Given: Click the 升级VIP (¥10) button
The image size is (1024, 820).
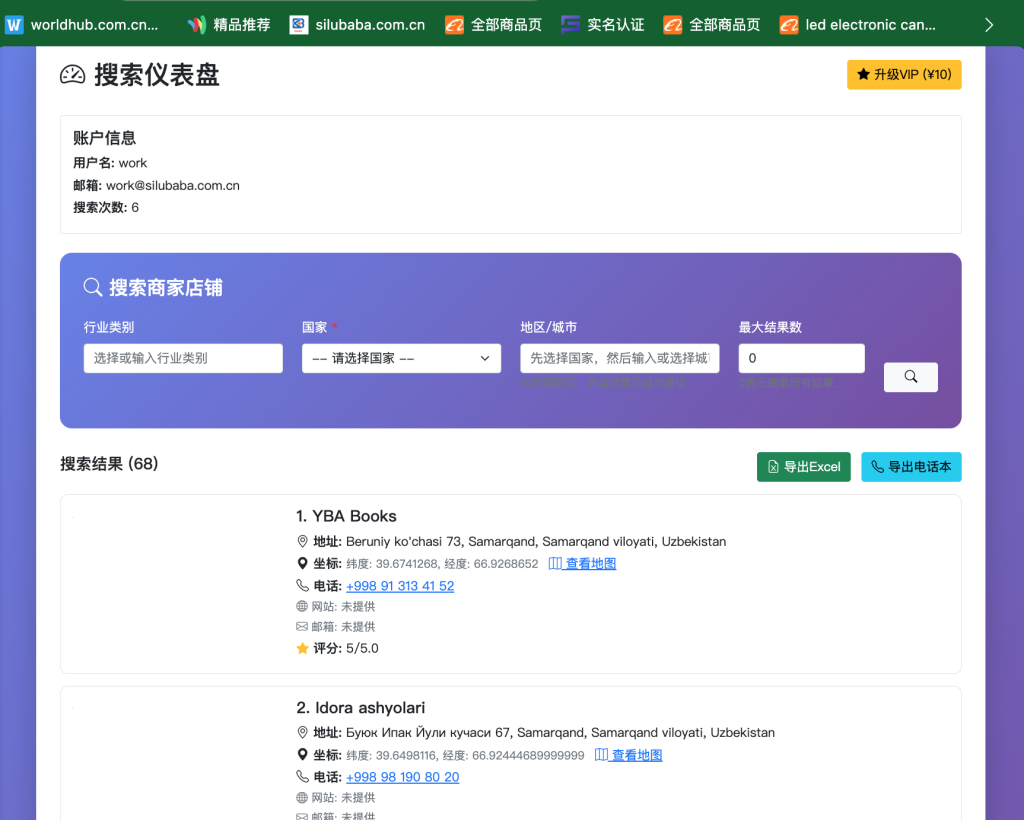Looking at the screenshot, I should [x=904, y=75].
